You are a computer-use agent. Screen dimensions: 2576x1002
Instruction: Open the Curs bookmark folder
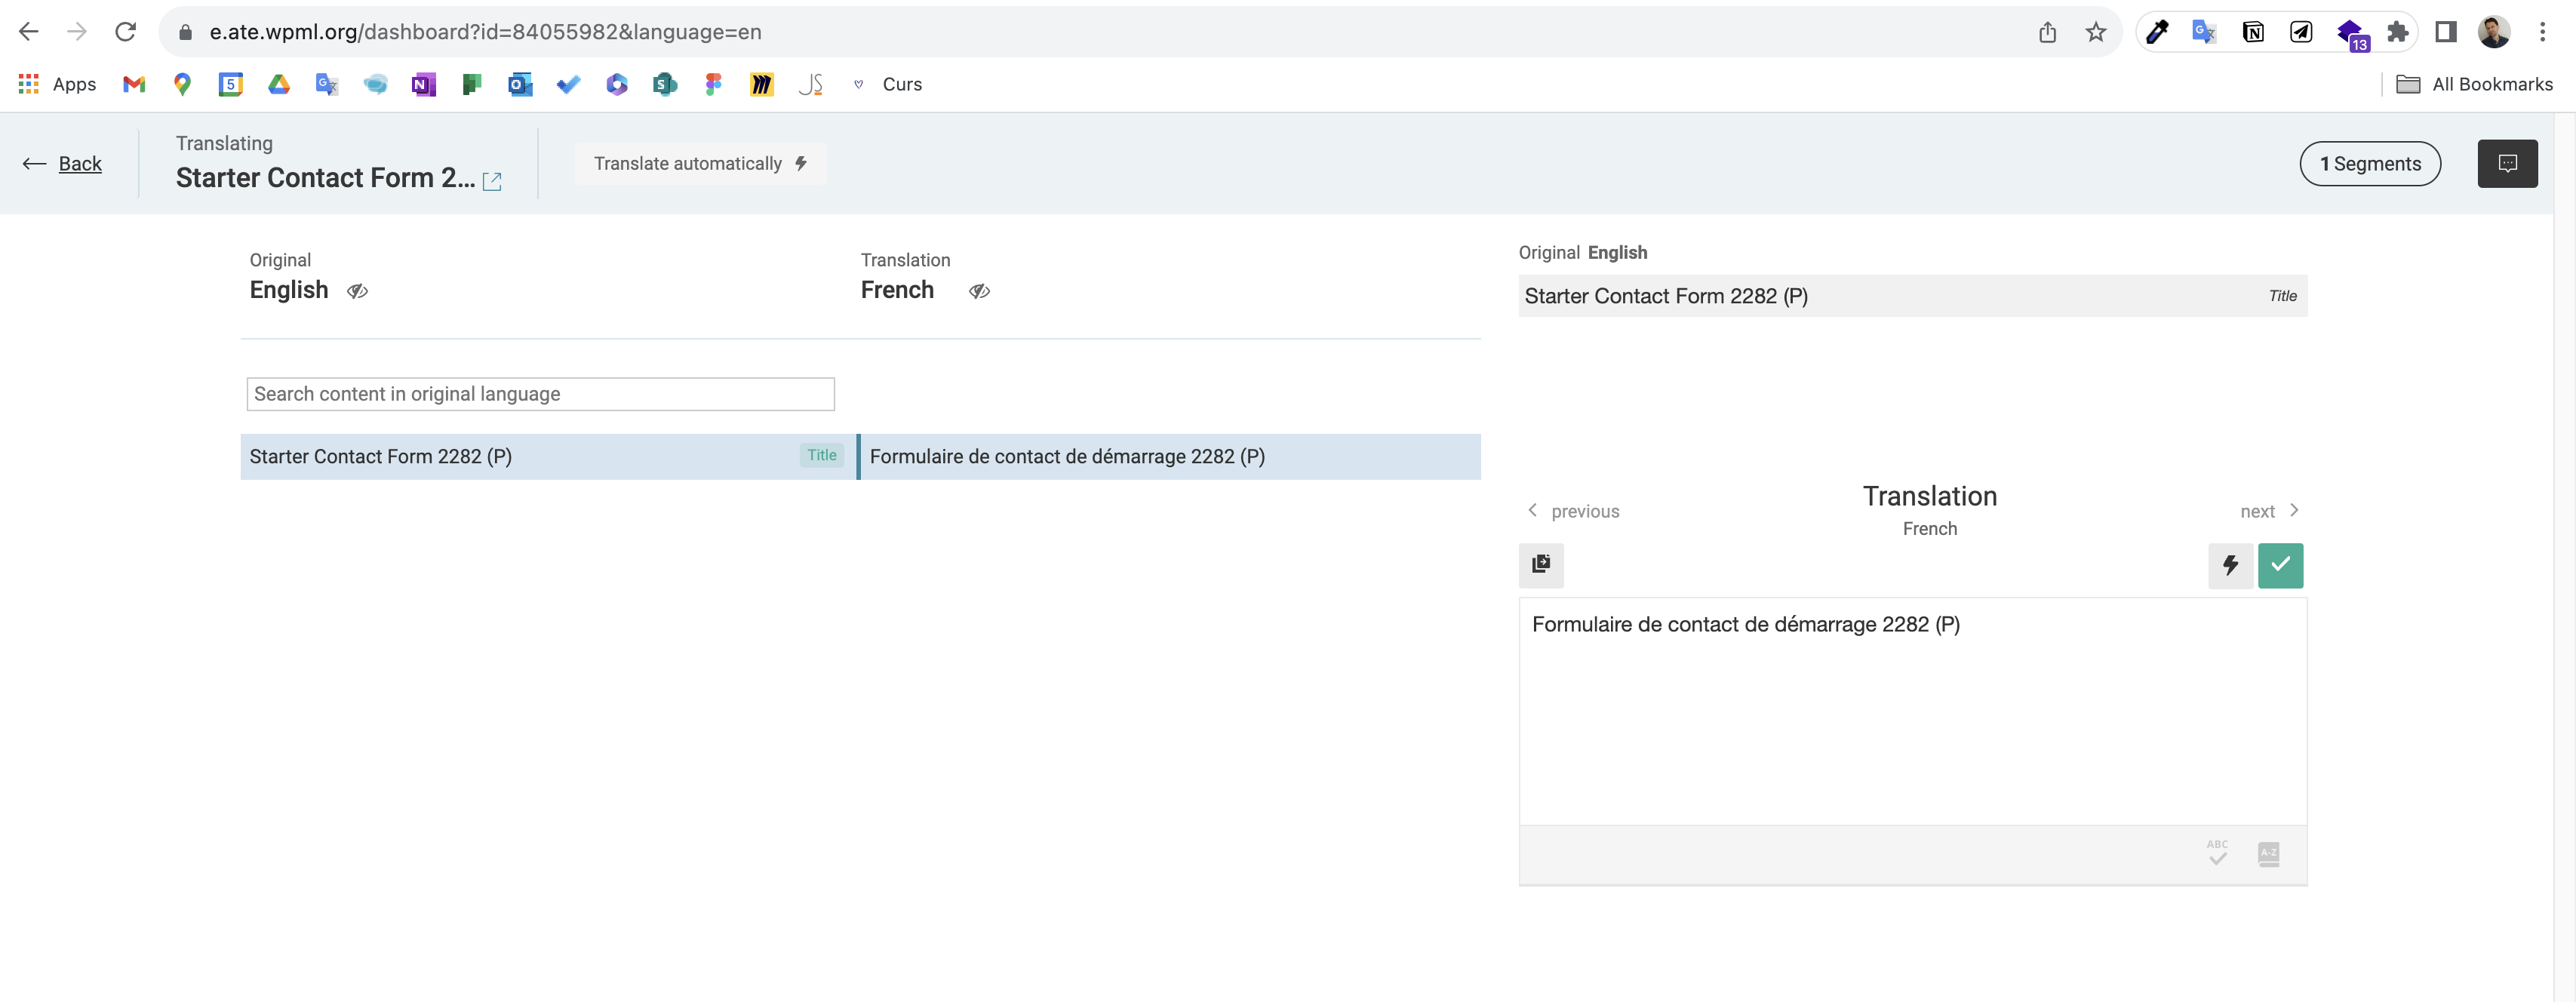pos(888,84)
